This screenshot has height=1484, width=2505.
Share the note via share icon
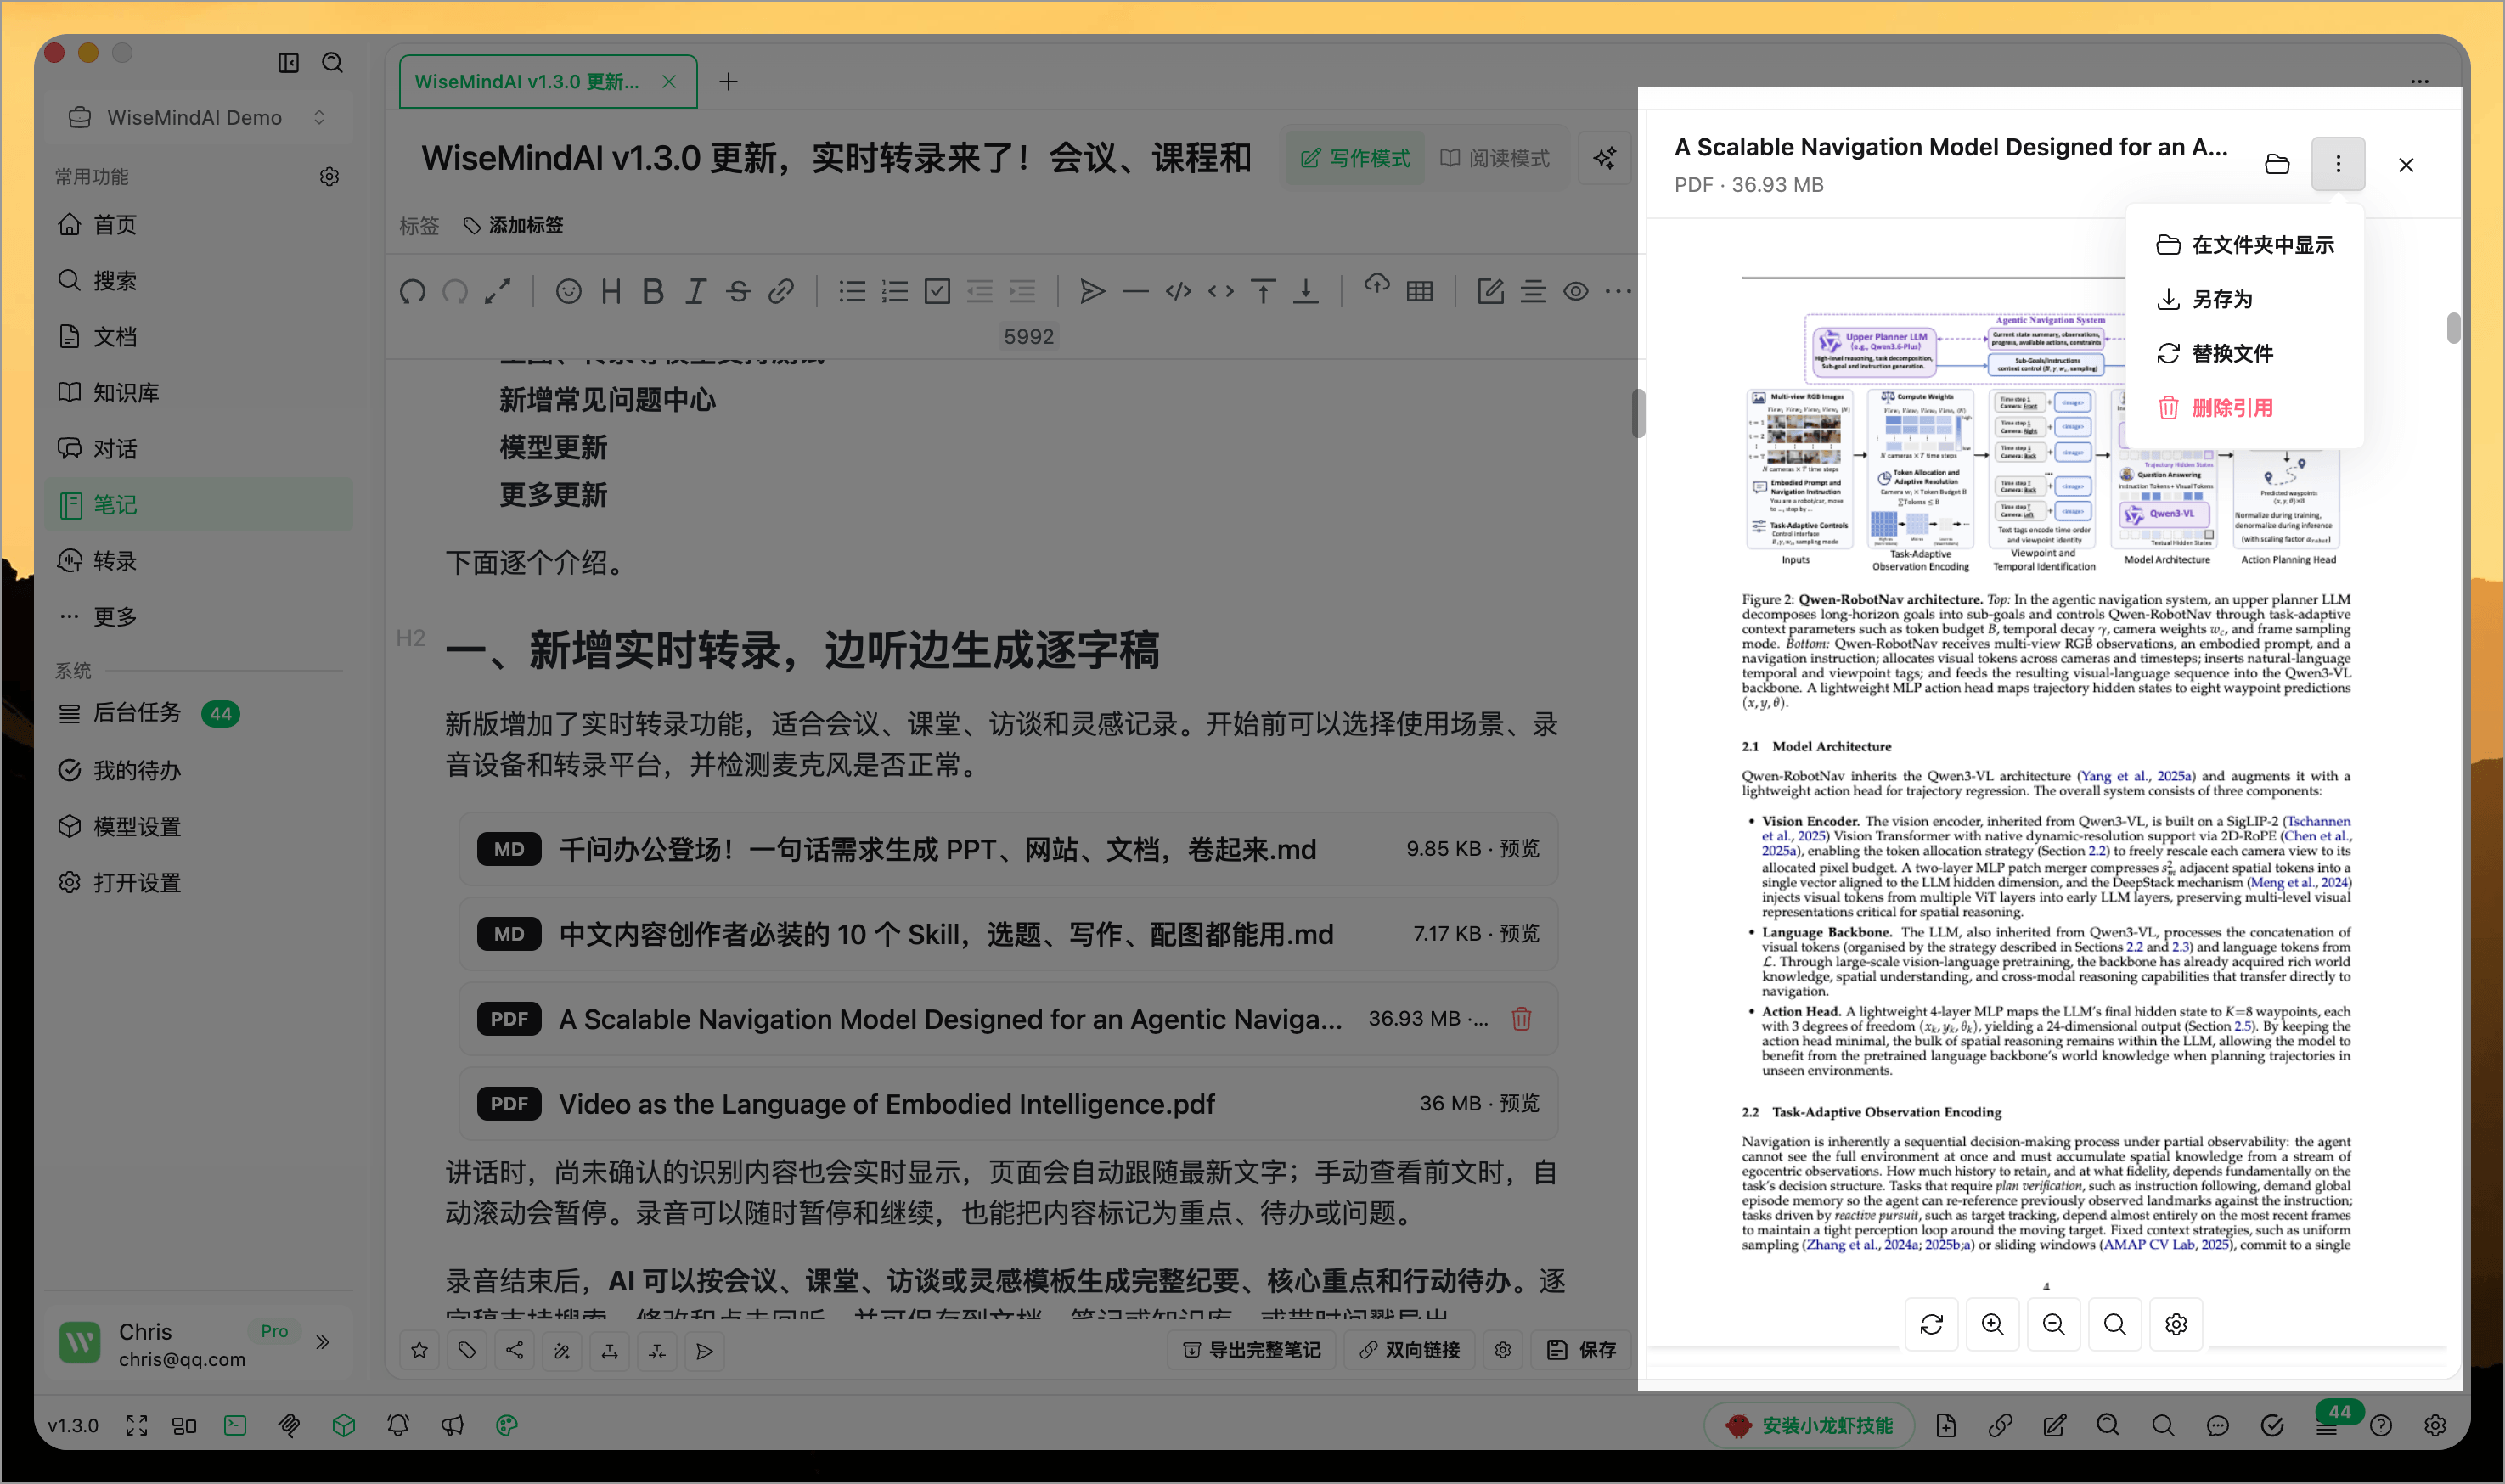tap(515, 1351)
